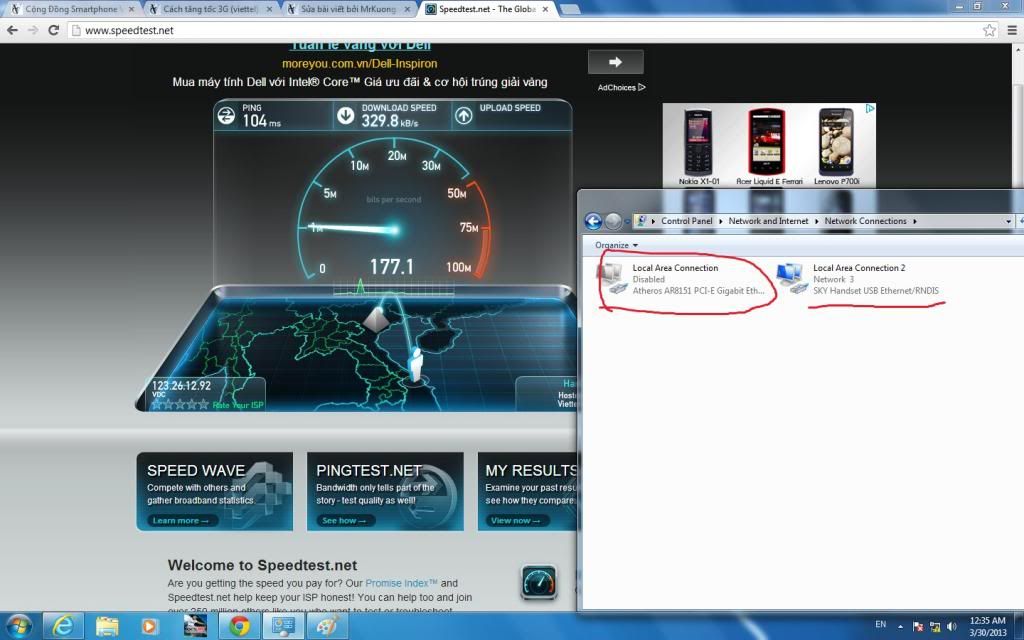1024x640 pixels.
Task: Close the Sửa bài viết tab
Action: 408,9
